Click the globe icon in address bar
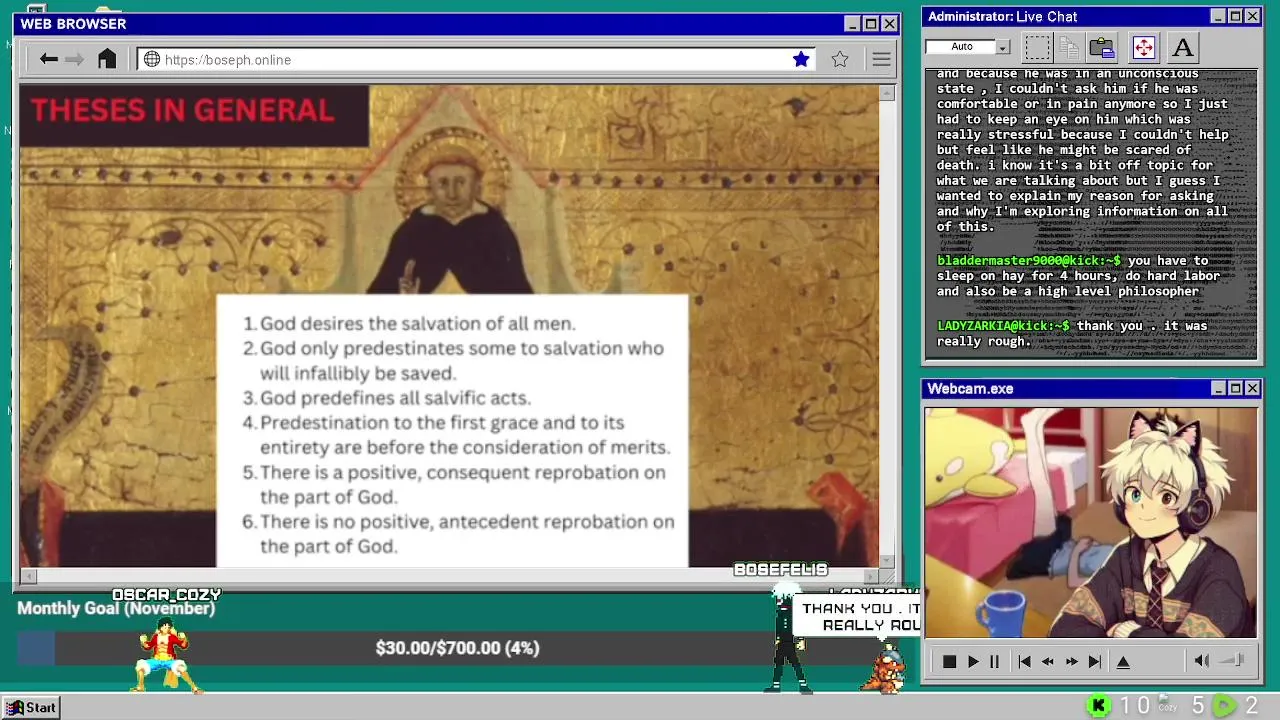Image resolution: width=1280 pixels, height=720 pixels. (x=152, y=60)
